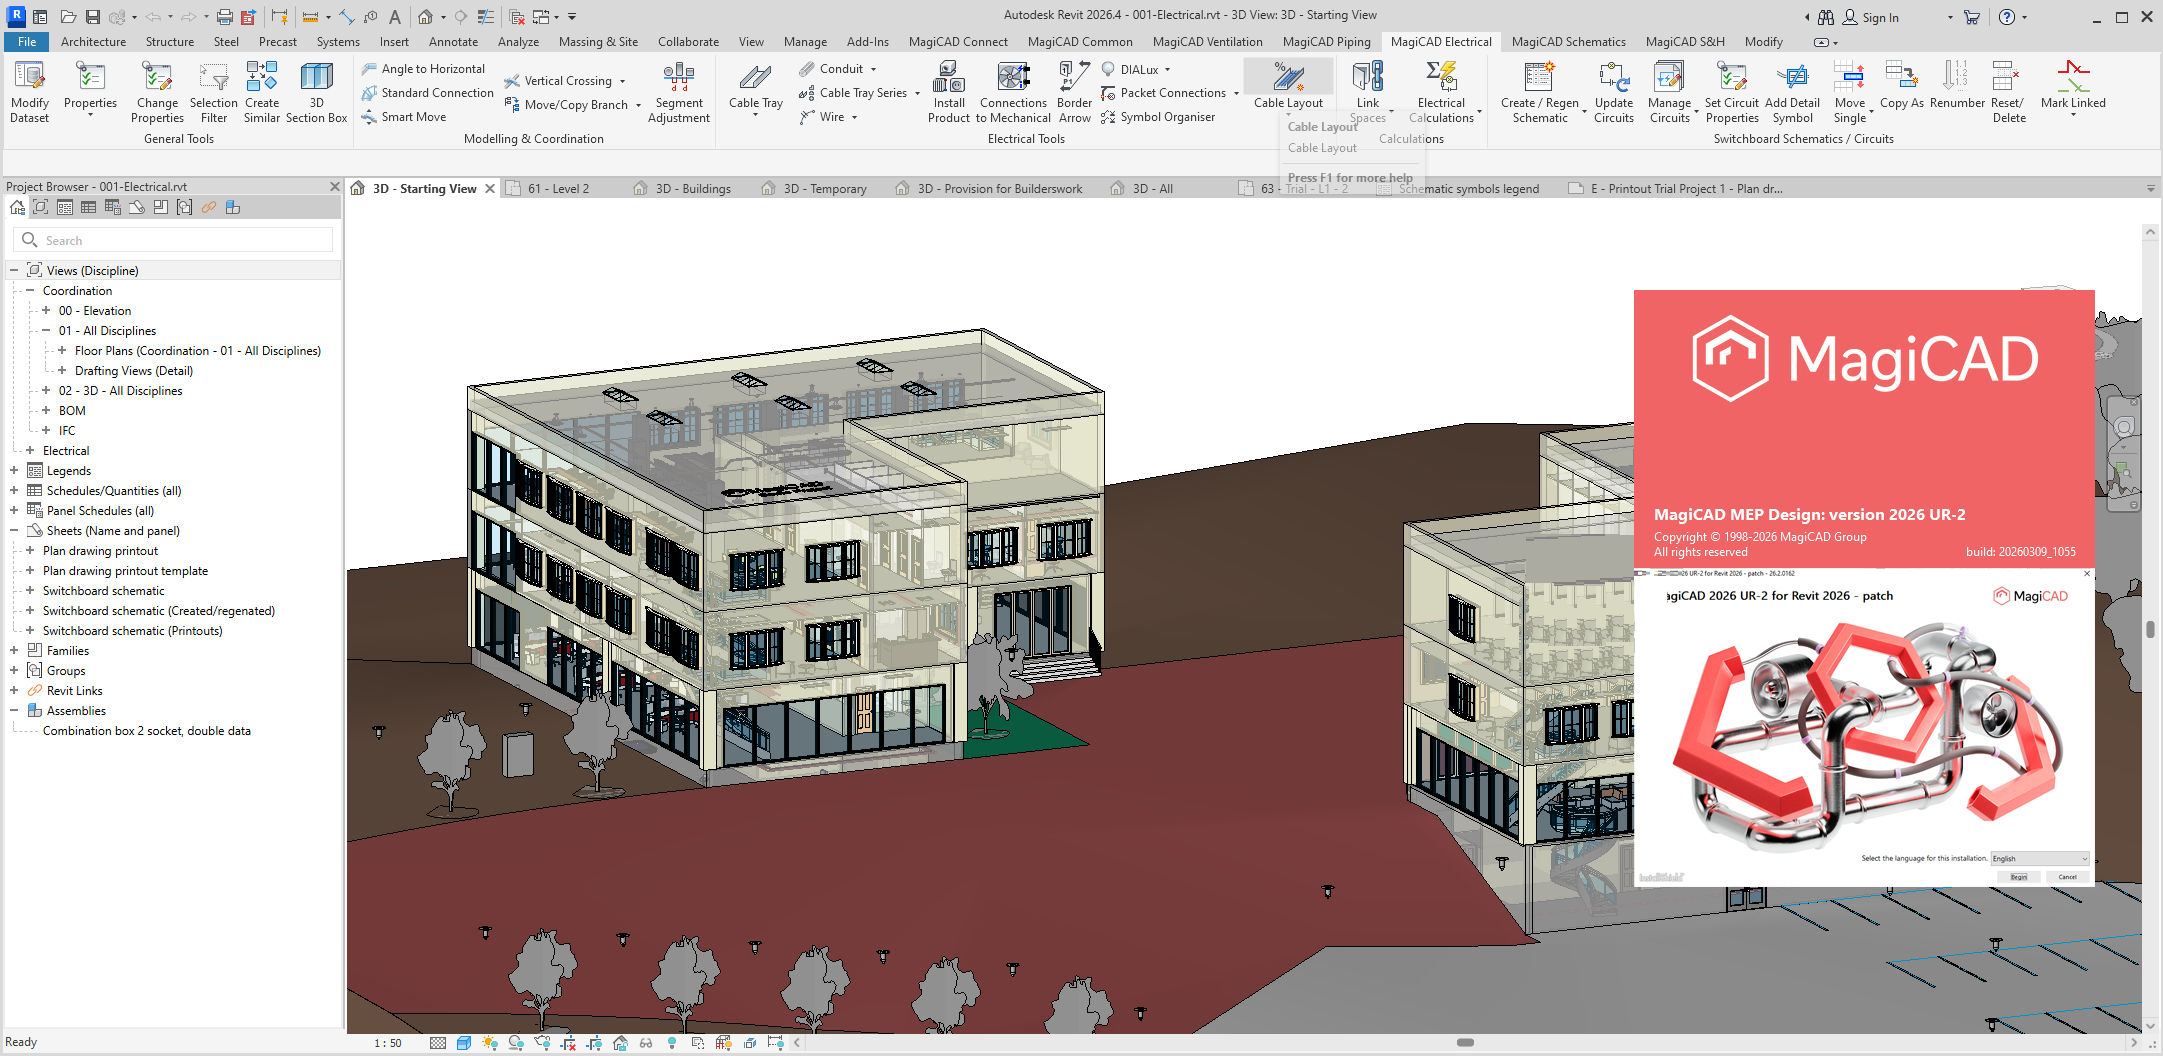Toggle the Locked 3D View house icon
Viewport: 2163px width, 1056px height.
tap(620, 1043)
